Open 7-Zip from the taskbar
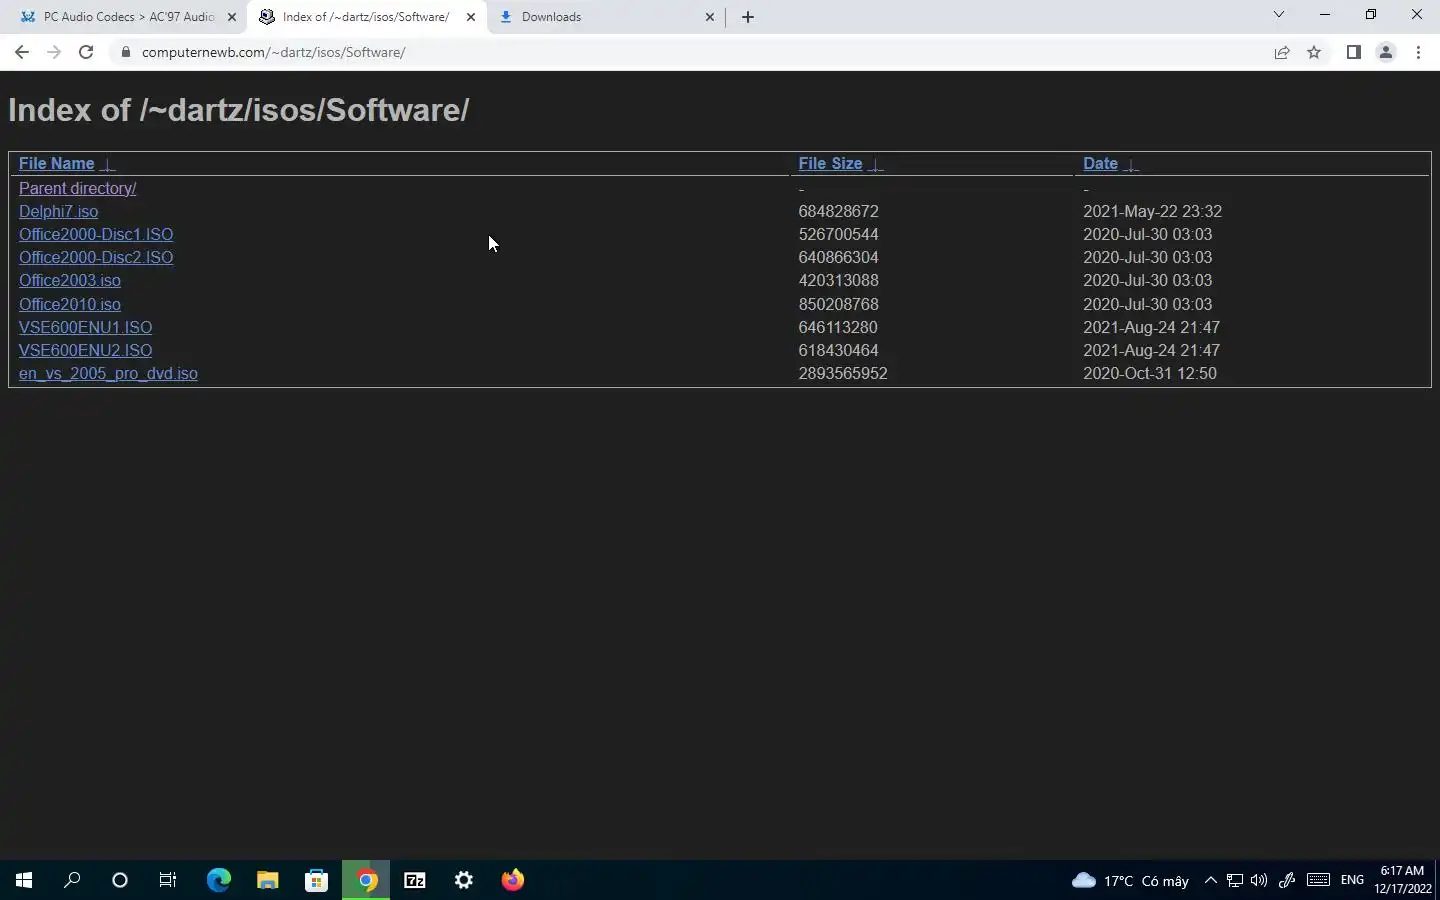The image size is (1440, 900). (414, 880)
